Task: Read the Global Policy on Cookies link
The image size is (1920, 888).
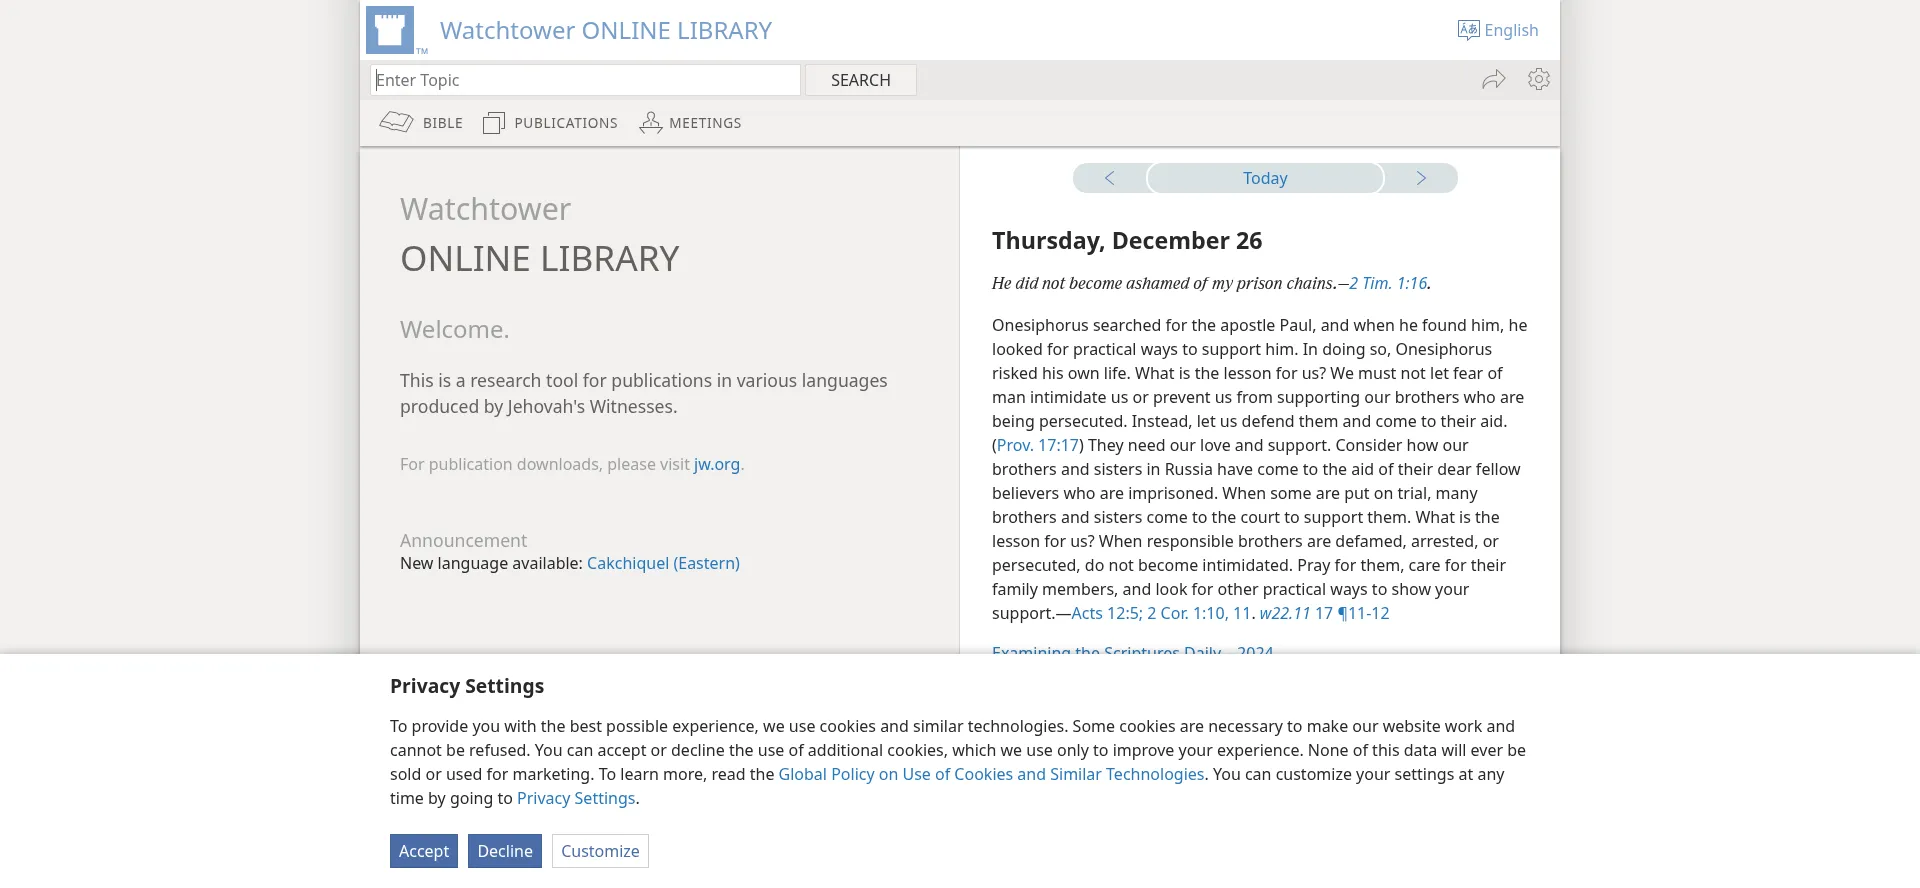Action: point(991,774)
